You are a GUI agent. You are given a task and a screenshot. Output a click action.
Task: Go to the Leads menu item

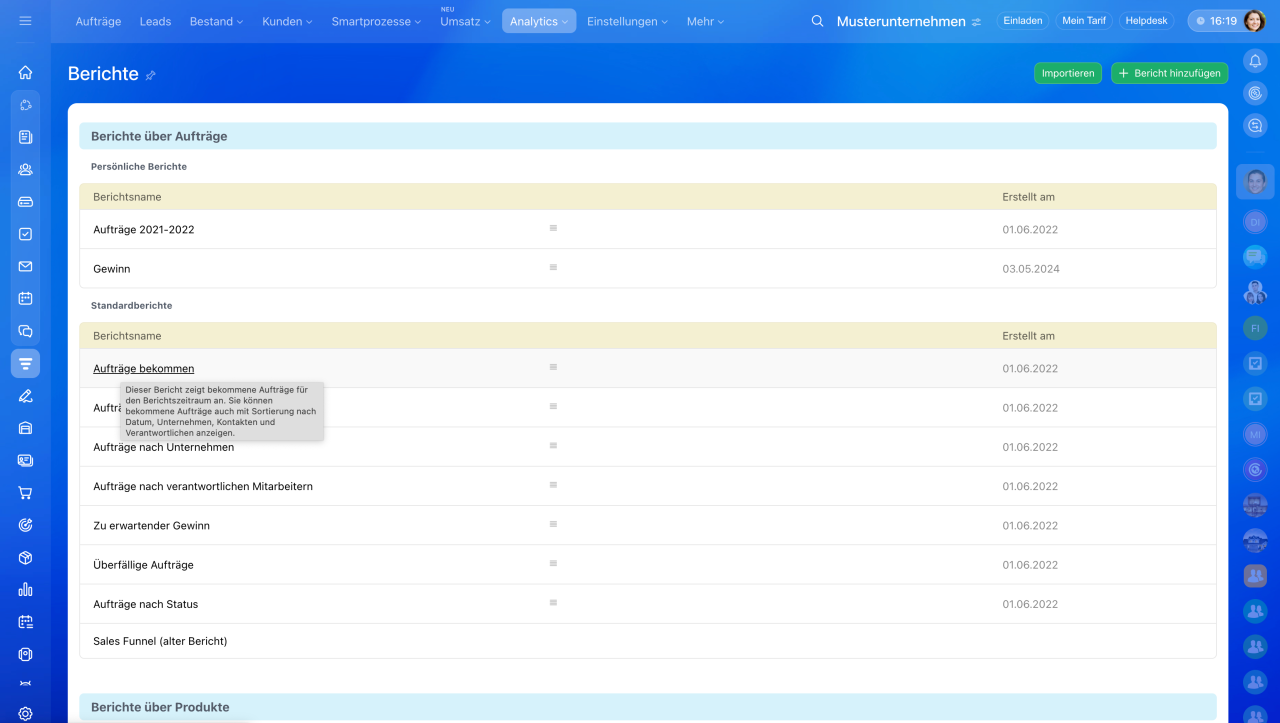(x=155, y=21)
